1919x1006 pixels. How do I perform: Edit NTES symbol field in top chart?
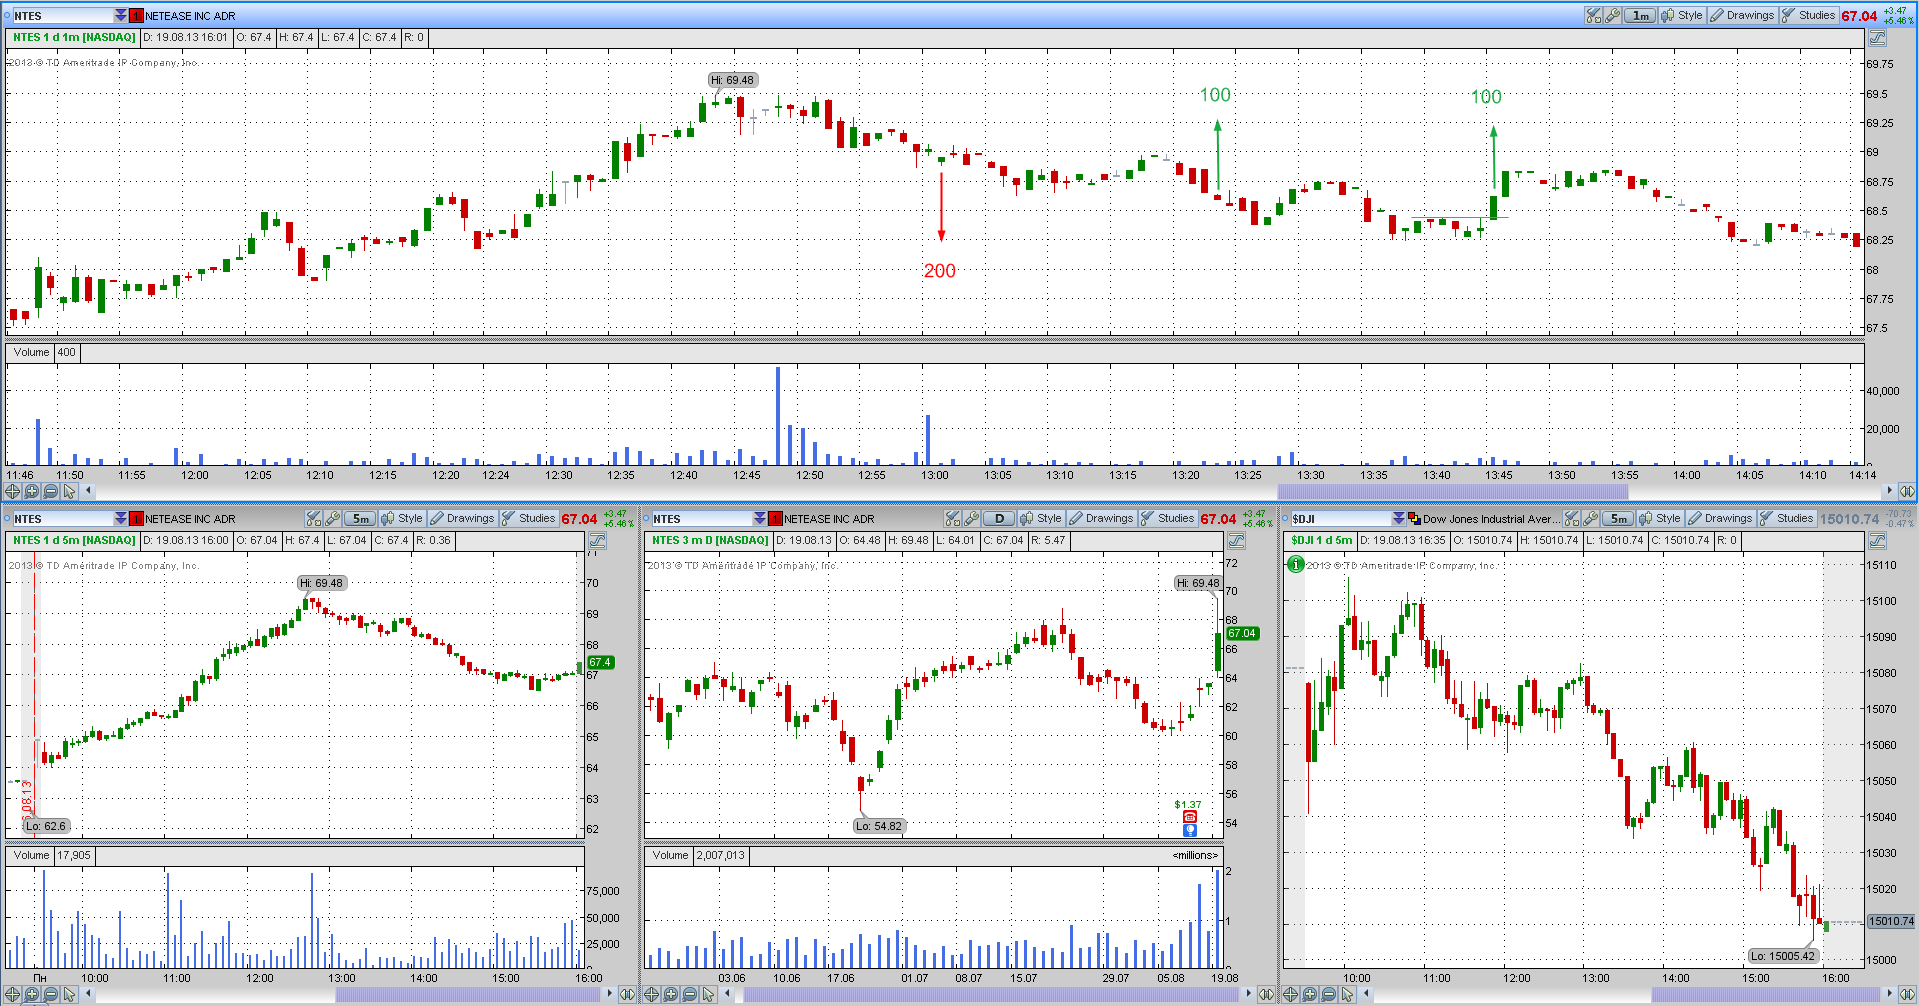62,15
